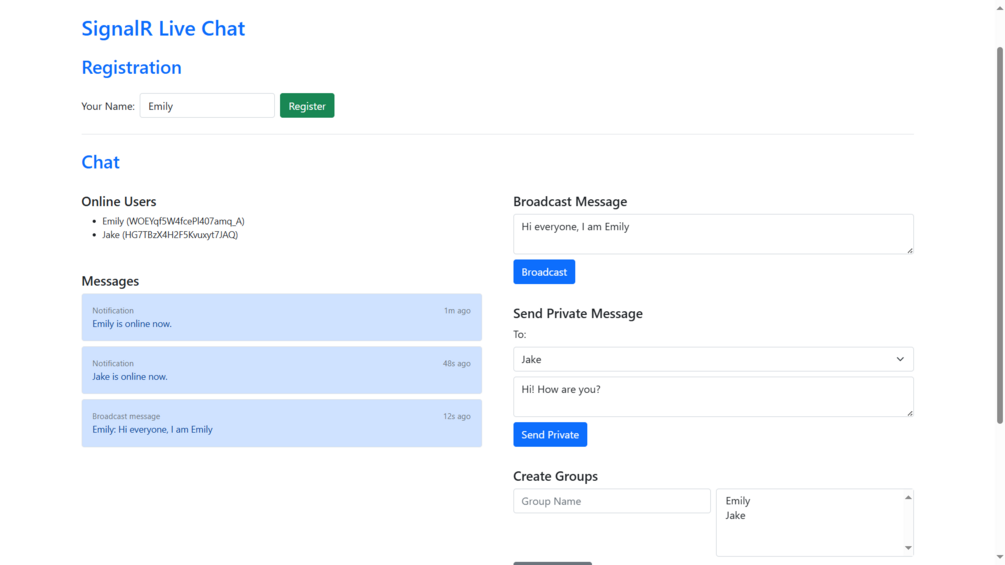Click the Online Users heading
Image resolution: width=1005 pixels, height=565 pixels.
[x=119, y=201]
